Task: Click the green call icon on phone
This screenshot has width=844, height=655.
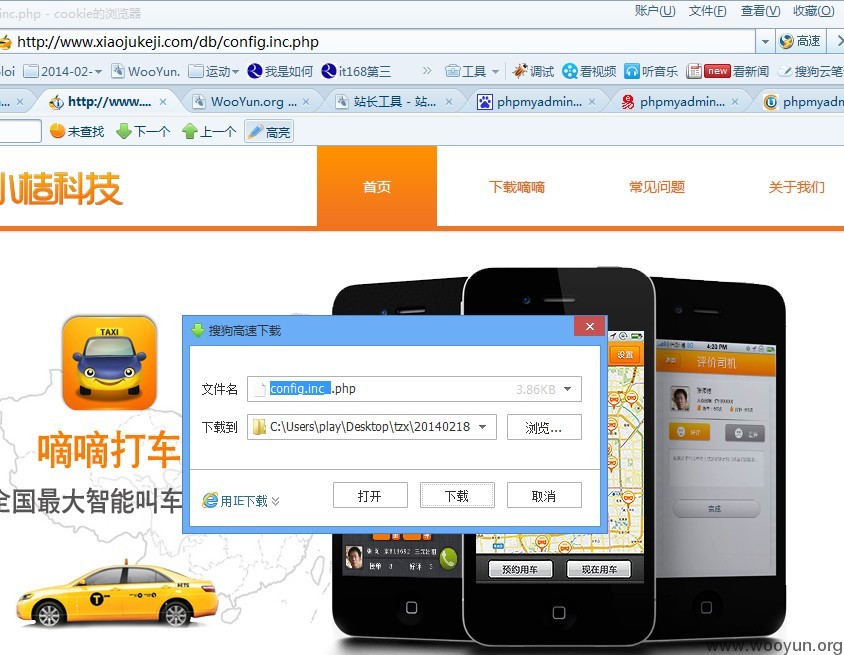Action: pyautogui.click(x=448, y=558)
